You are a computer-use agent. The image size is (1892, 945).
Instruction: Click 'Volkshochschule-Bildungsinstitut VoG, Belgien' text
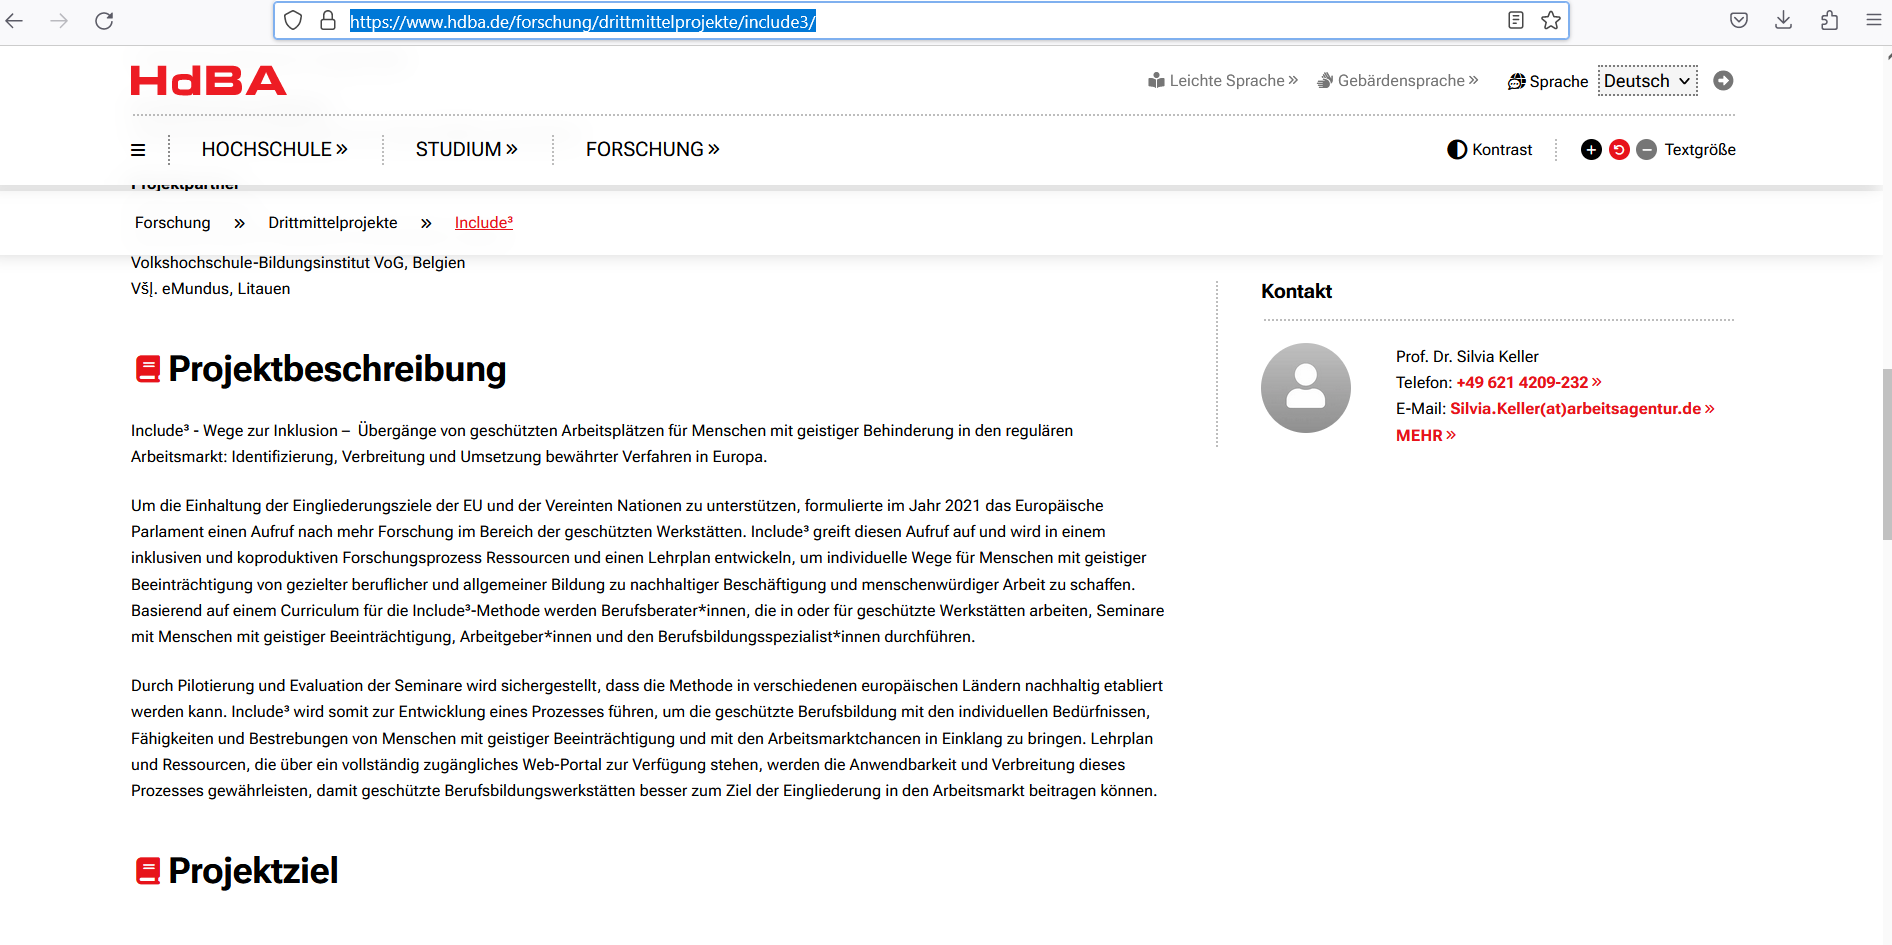point(298,263)
